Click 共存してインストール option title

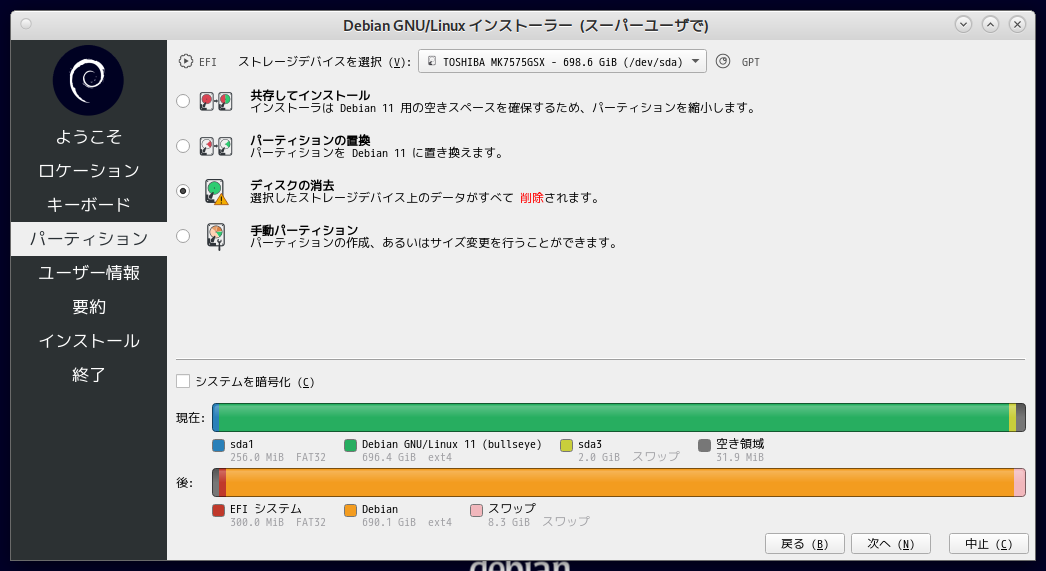(x=310, y=95)
